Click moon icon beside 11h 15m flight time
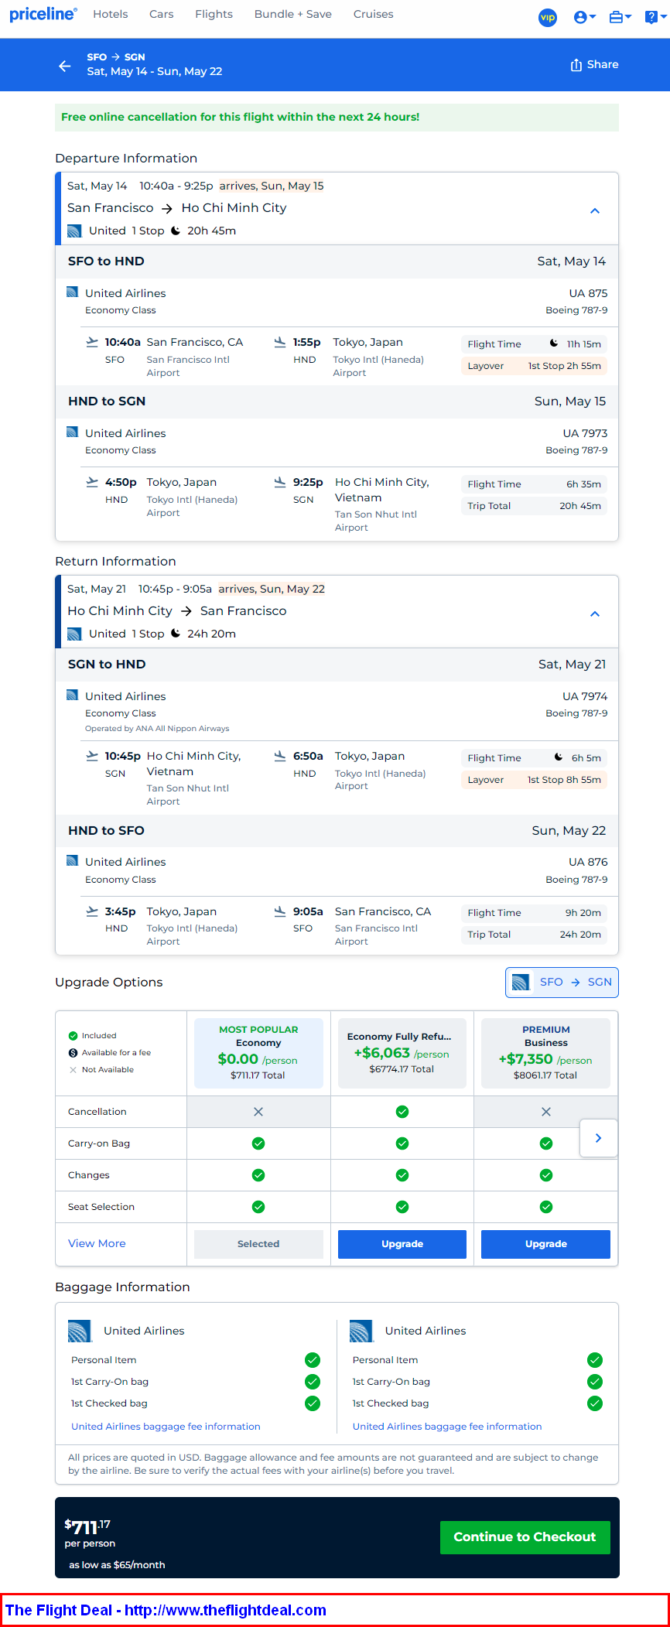 [x=554, y=344]
